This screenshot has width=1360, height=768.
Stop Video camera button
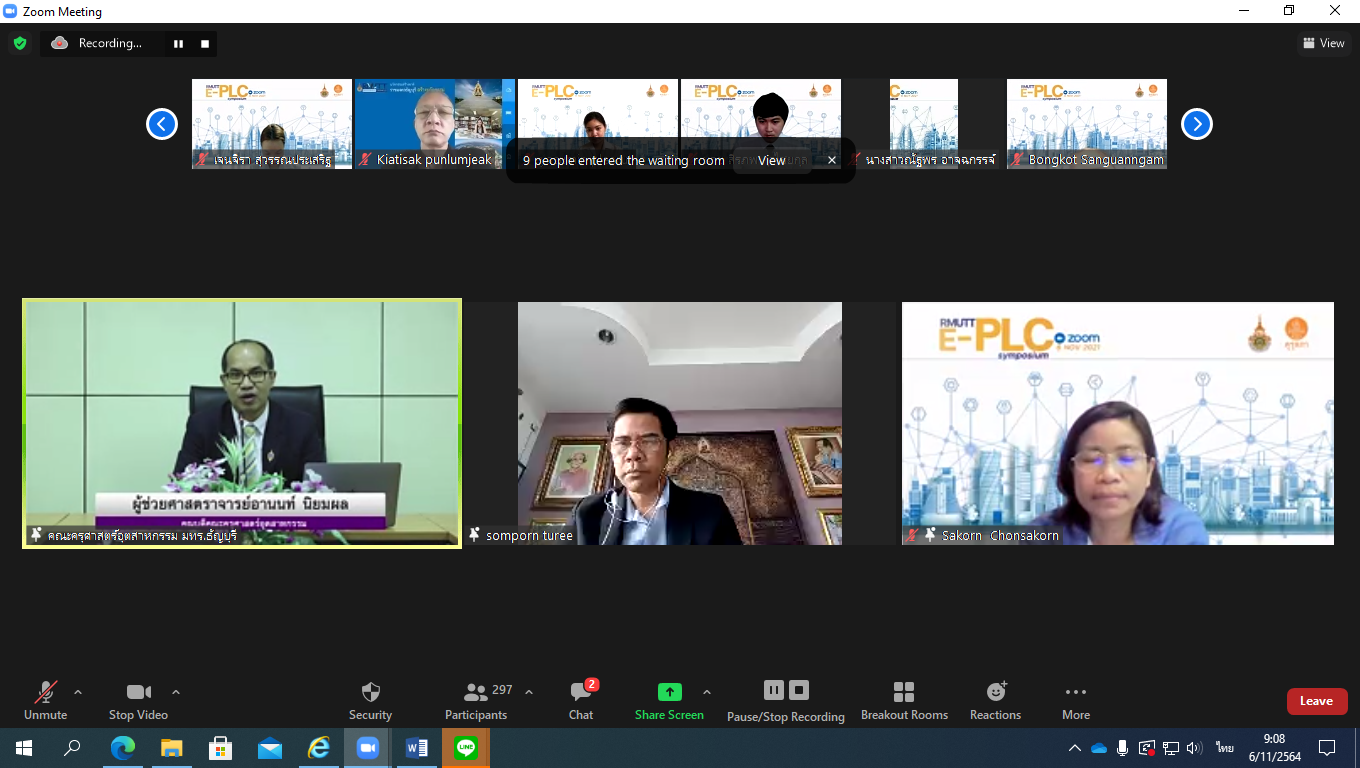[138, 700]
